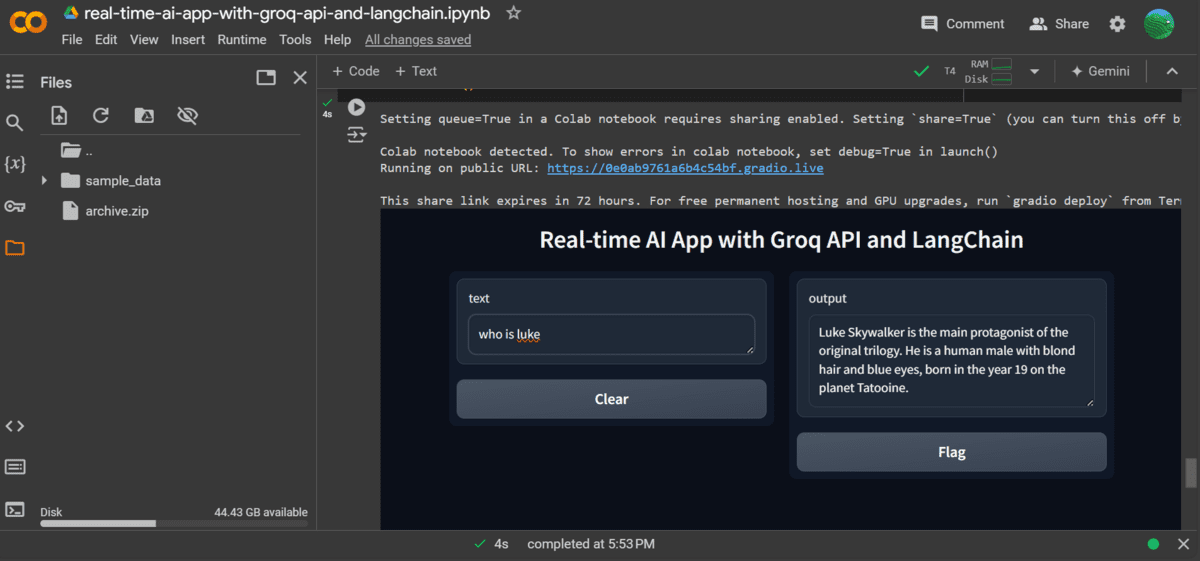The height and width of the screenshot is (561, 1200).
Task: Open notebook settings gear icon
Action: click(1117, 24)
